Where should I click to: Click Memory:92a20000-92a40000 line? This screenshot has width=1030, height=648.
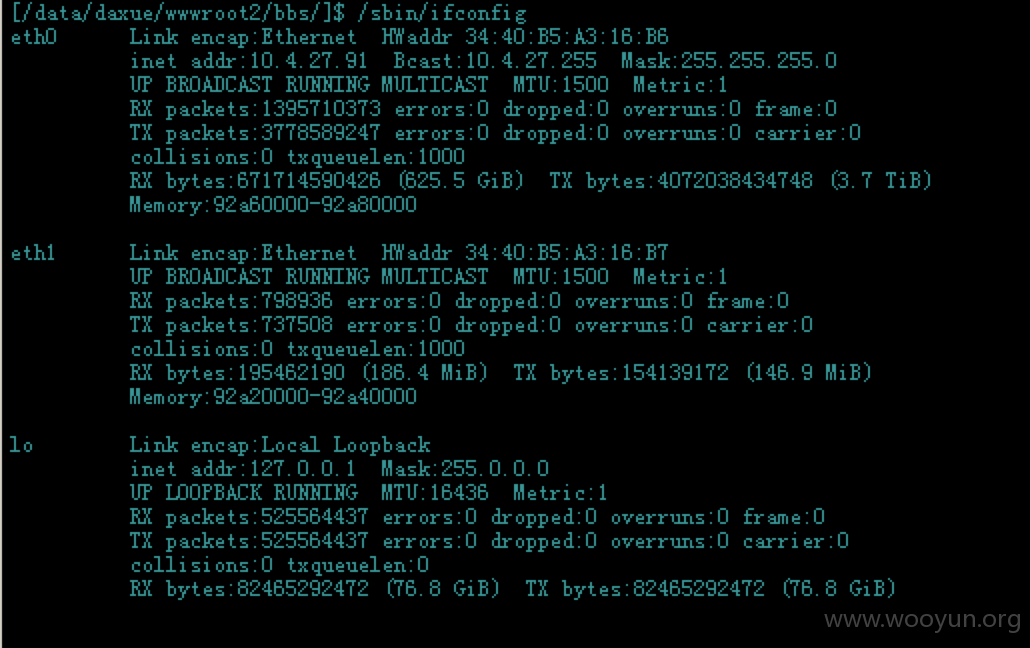273,397
